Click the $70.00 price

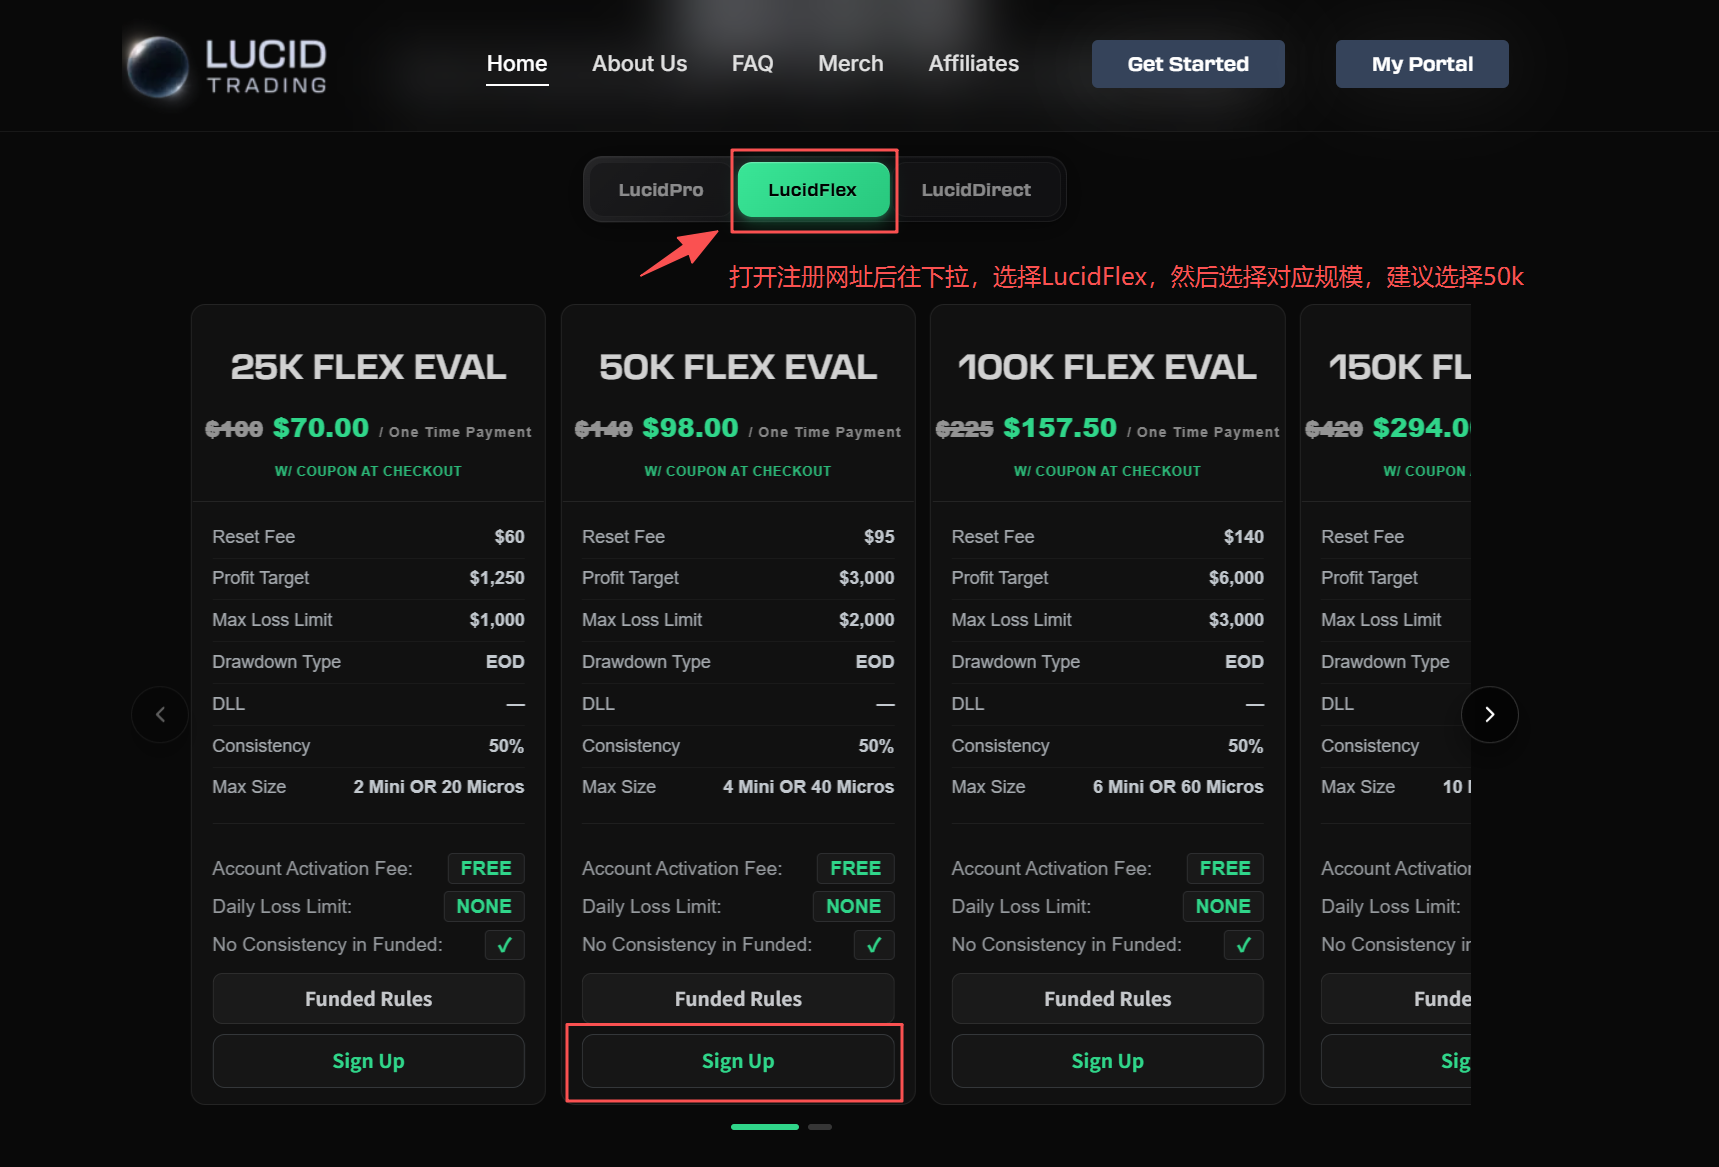321,428
